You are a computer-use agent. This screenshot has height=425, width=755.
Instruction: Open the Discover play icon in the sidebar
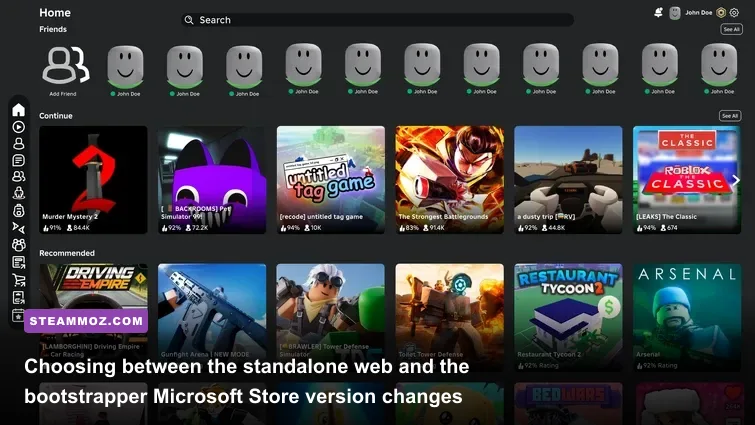(x=18, y=127)
